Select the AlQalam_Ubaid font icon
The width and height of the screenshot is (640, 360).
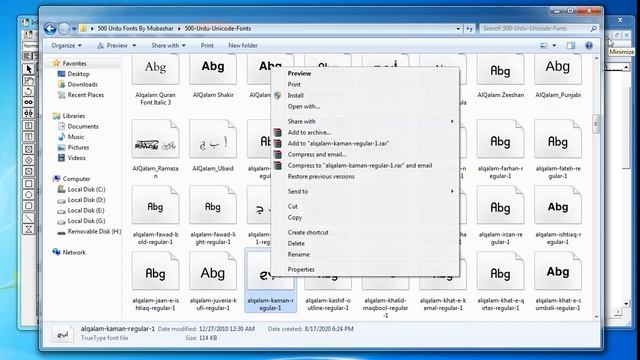click(x=213, y=139)
